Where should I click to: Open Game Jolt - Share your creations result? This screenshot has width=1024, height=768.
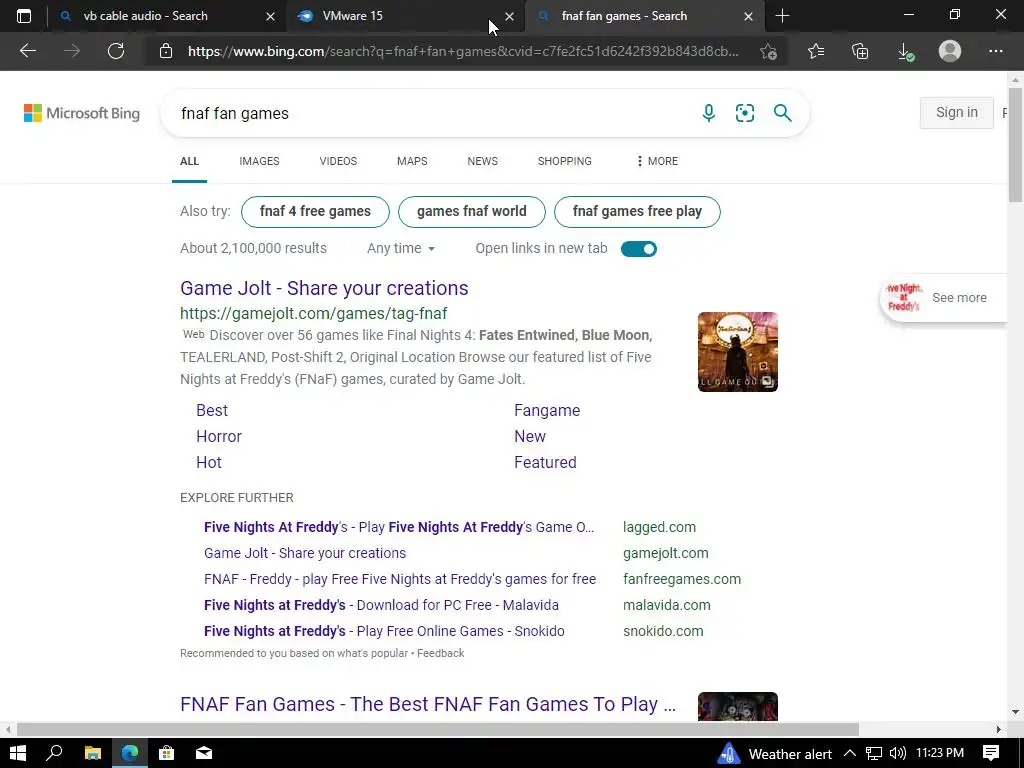tap(324, 288)
